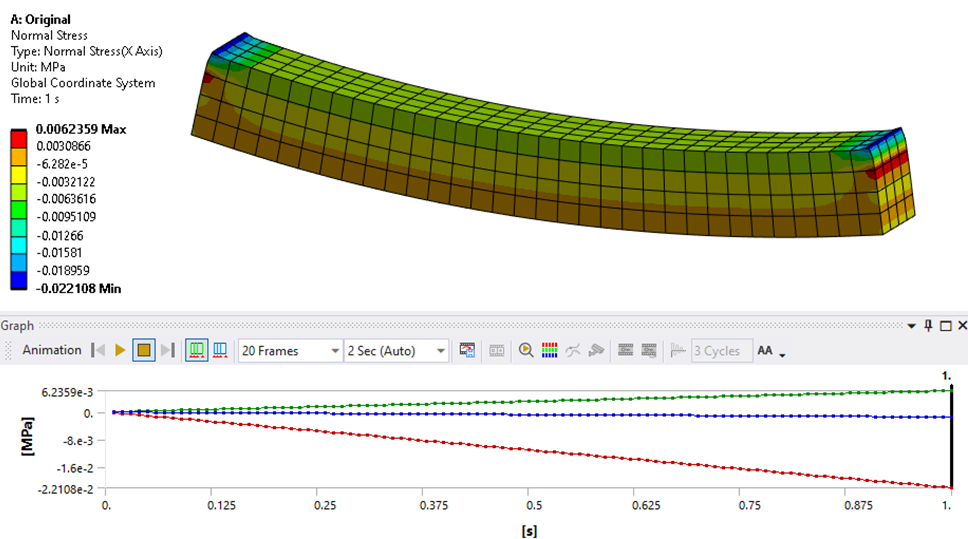Toggle result sets frame mode

[220, 350]
